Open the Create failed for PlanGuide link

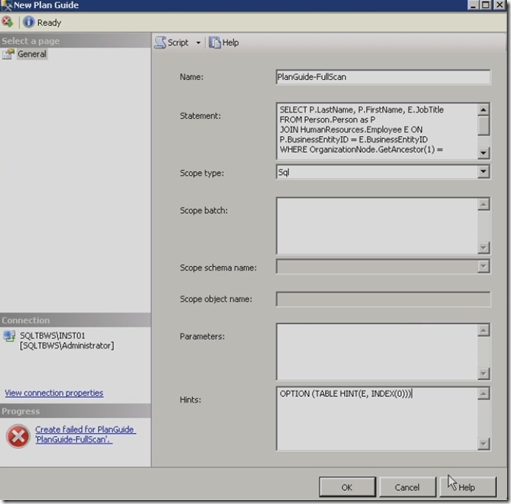coord(85,434)
